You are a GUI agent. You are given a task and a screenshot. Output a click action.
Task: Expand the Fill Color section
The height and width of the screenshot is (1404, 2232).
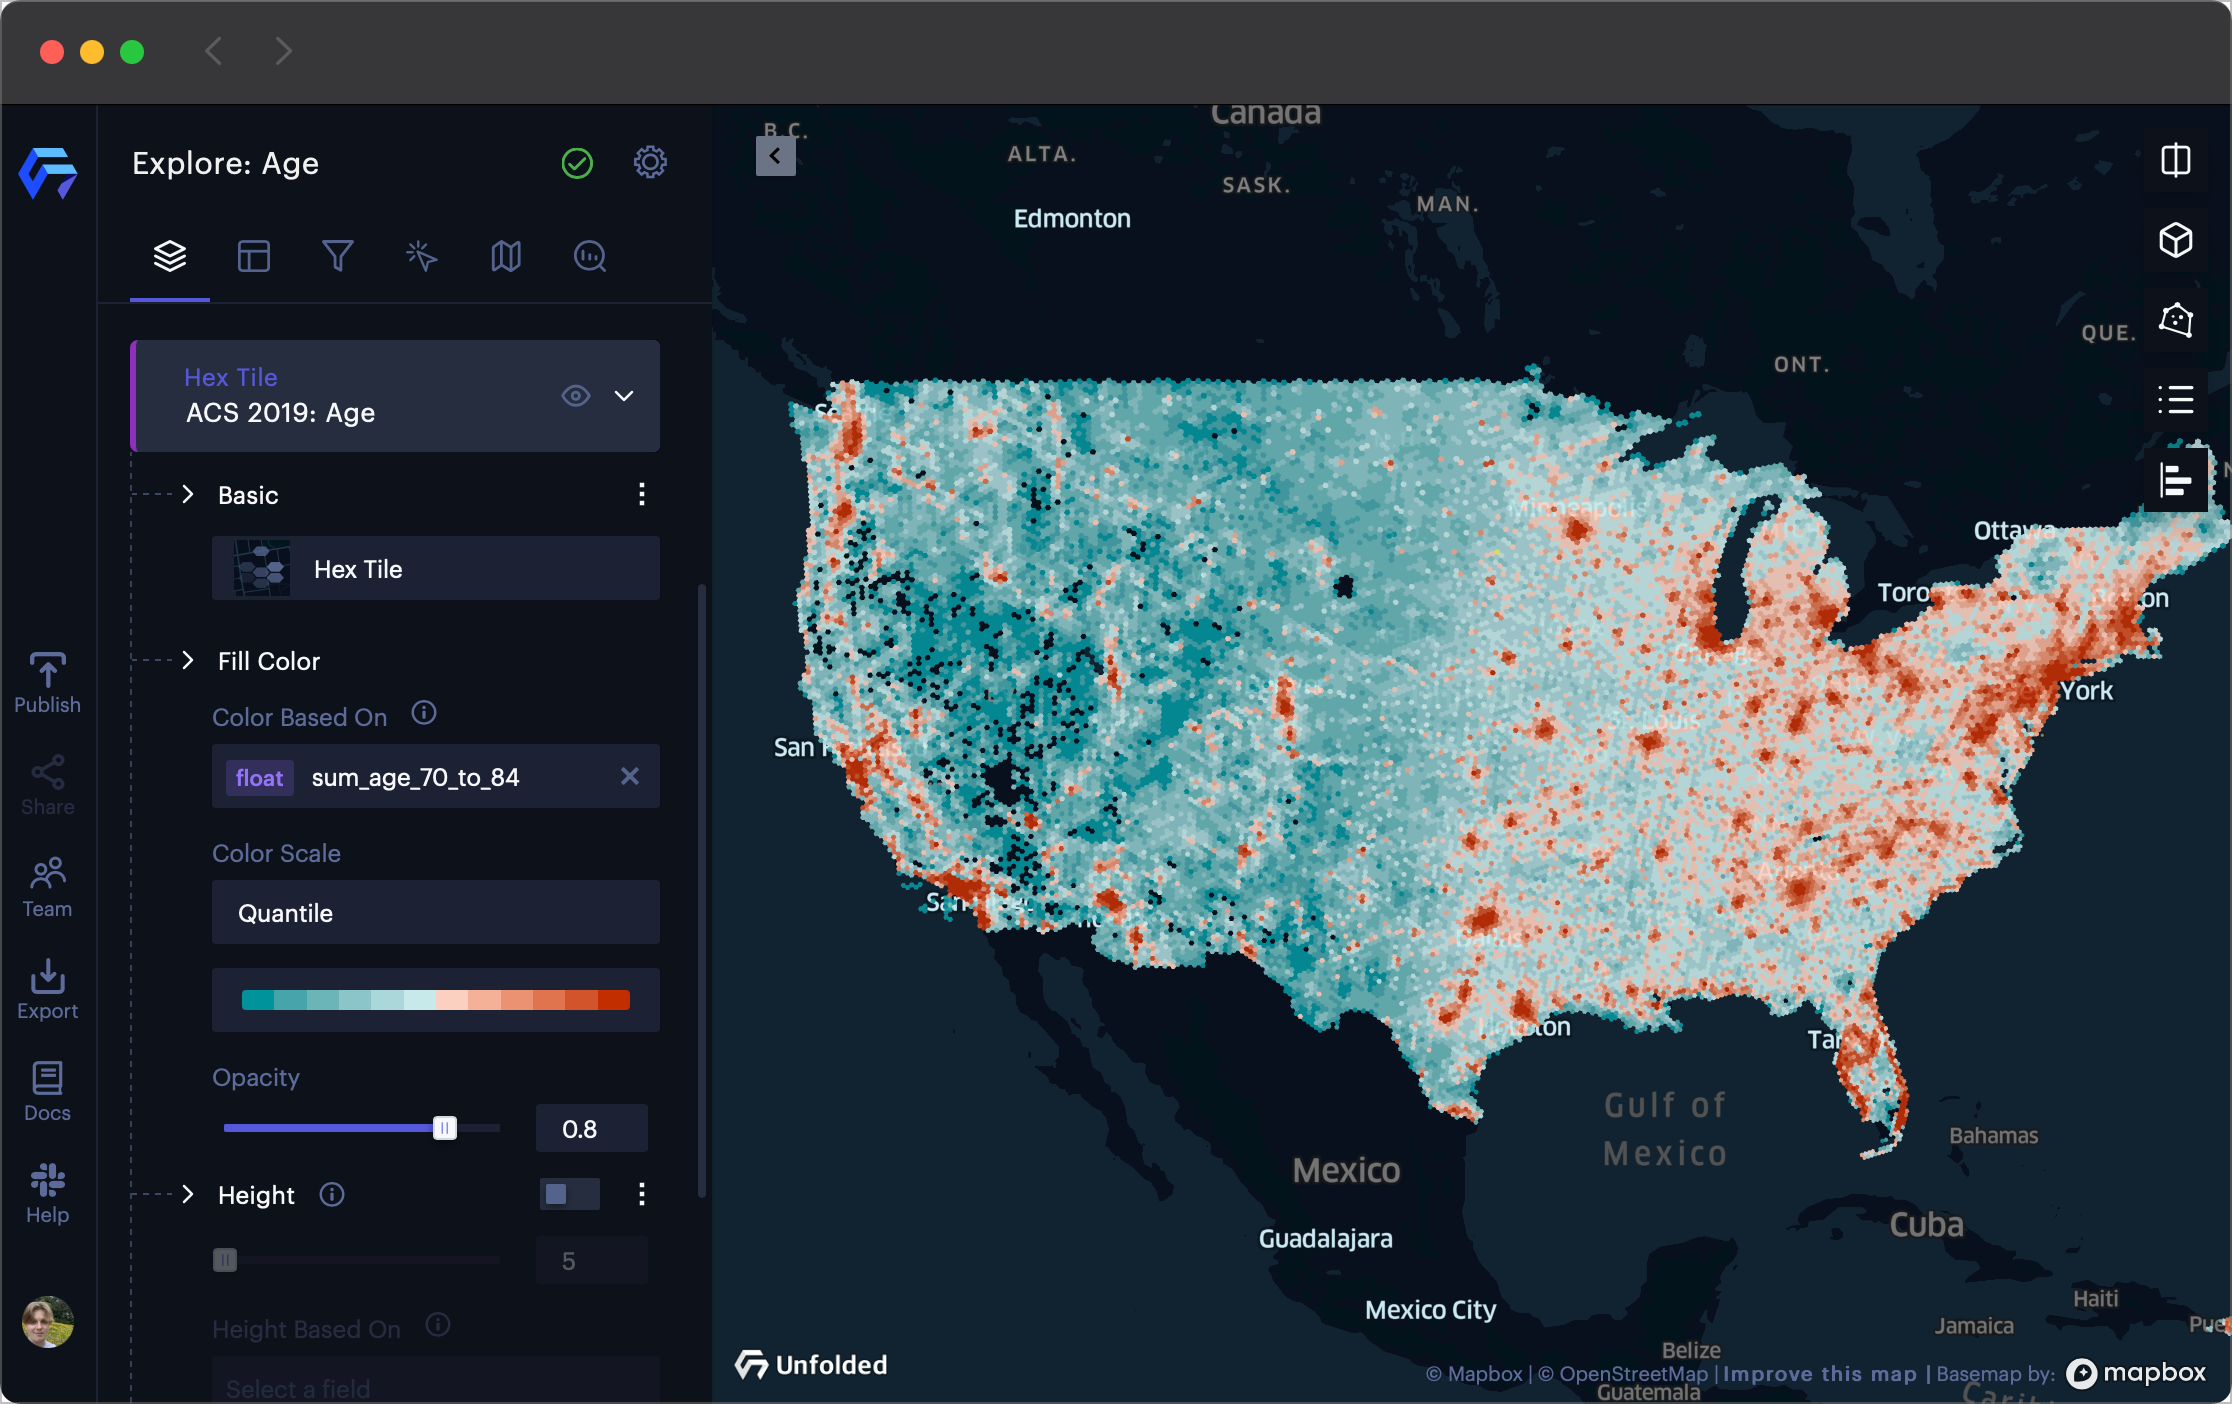pos(188,660)
